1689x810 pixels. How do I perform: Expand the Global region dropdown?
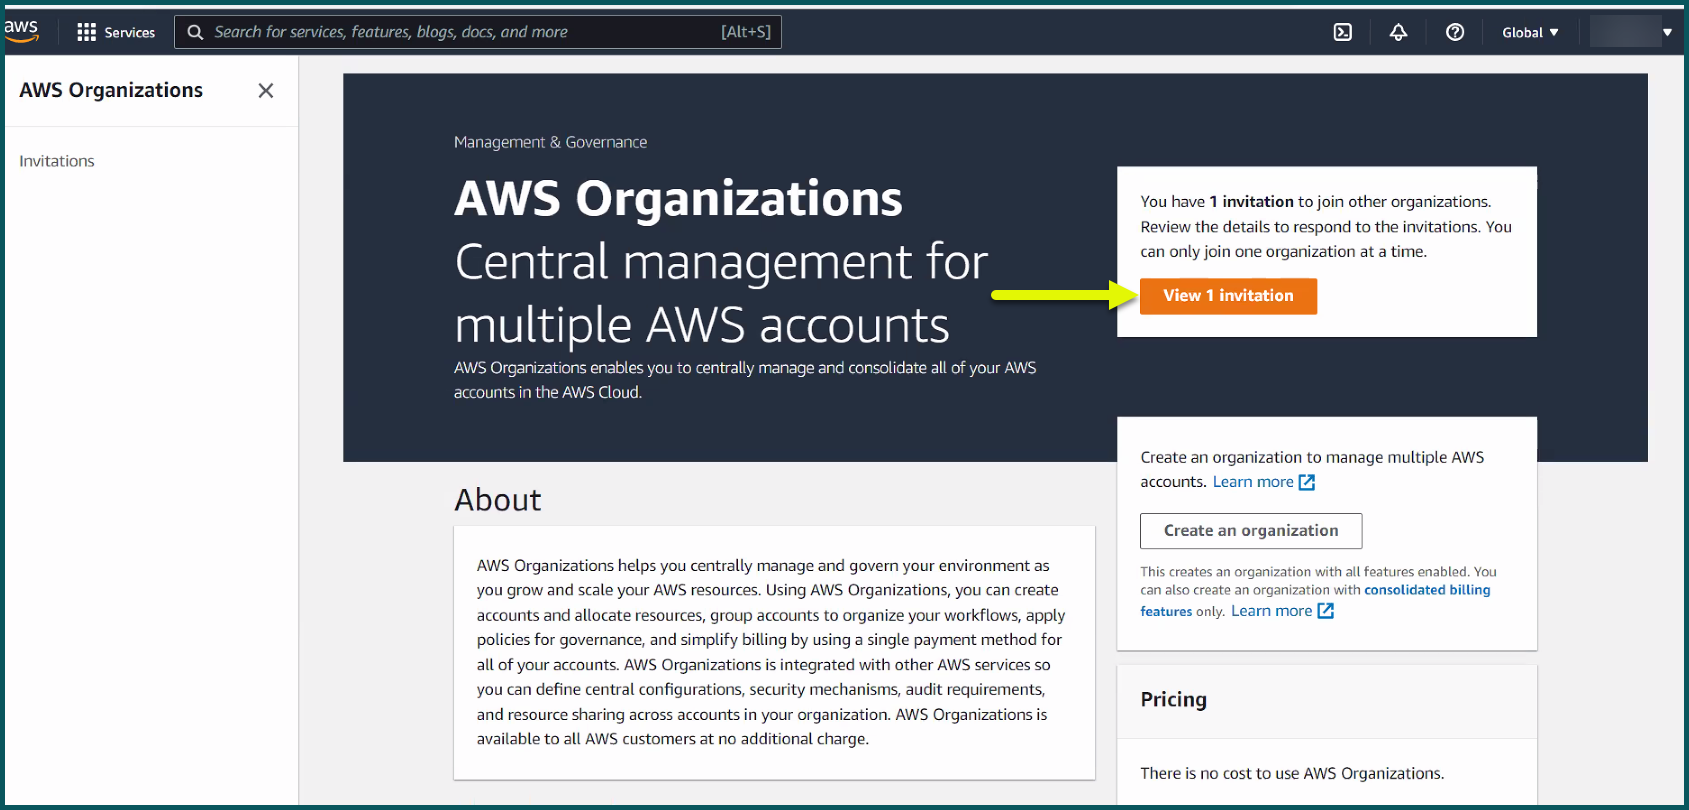pyautogui.click(x=1530, y=32)
